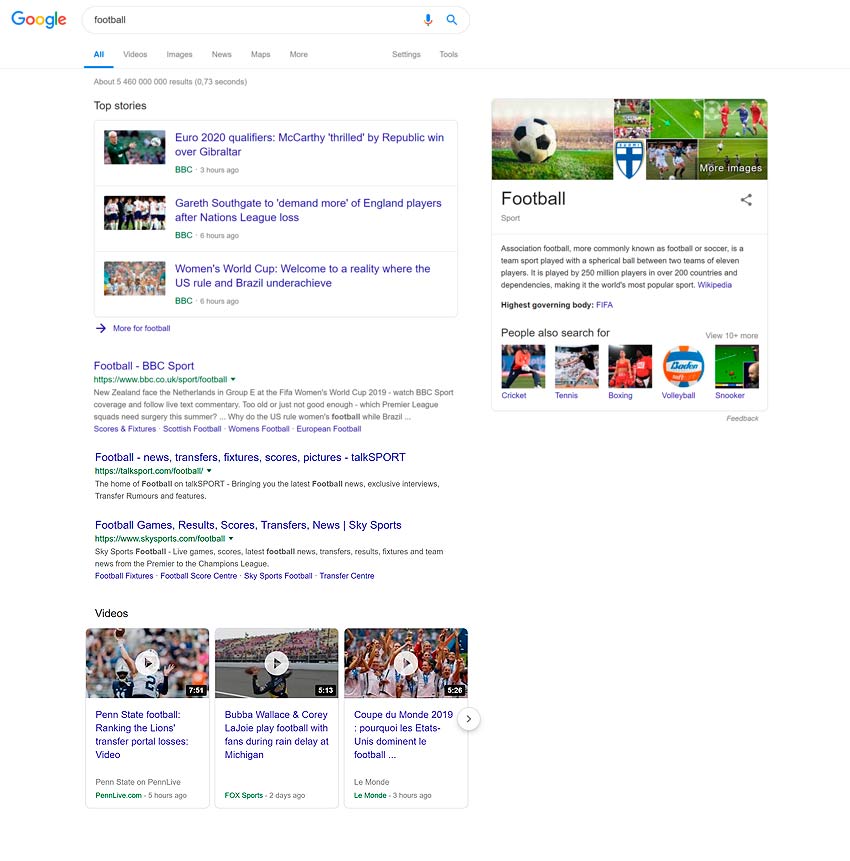Click the Finland crest shield image

tap(629, 159)
